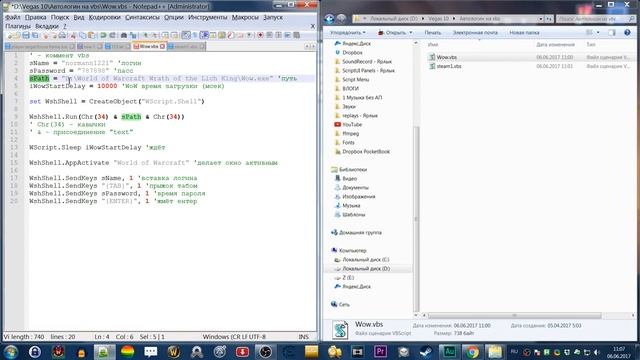Viewport: 640px width, 360px height.
Task: Open the Упорядочить dropdown in Explorer
Action: click(348, 32)
